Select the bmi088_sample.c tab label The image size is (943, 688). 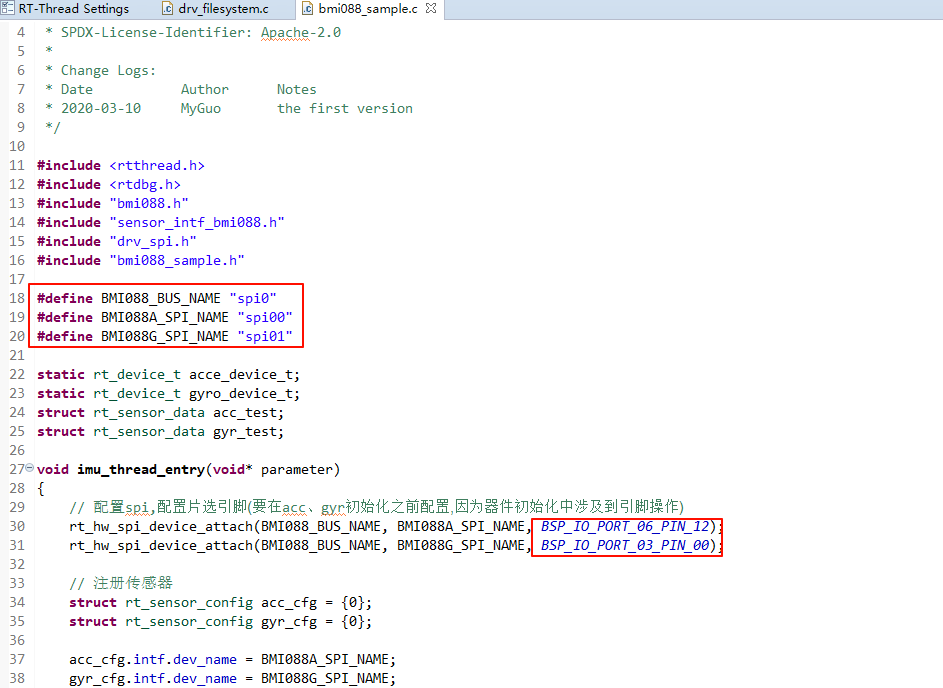(x=368, y=9)
